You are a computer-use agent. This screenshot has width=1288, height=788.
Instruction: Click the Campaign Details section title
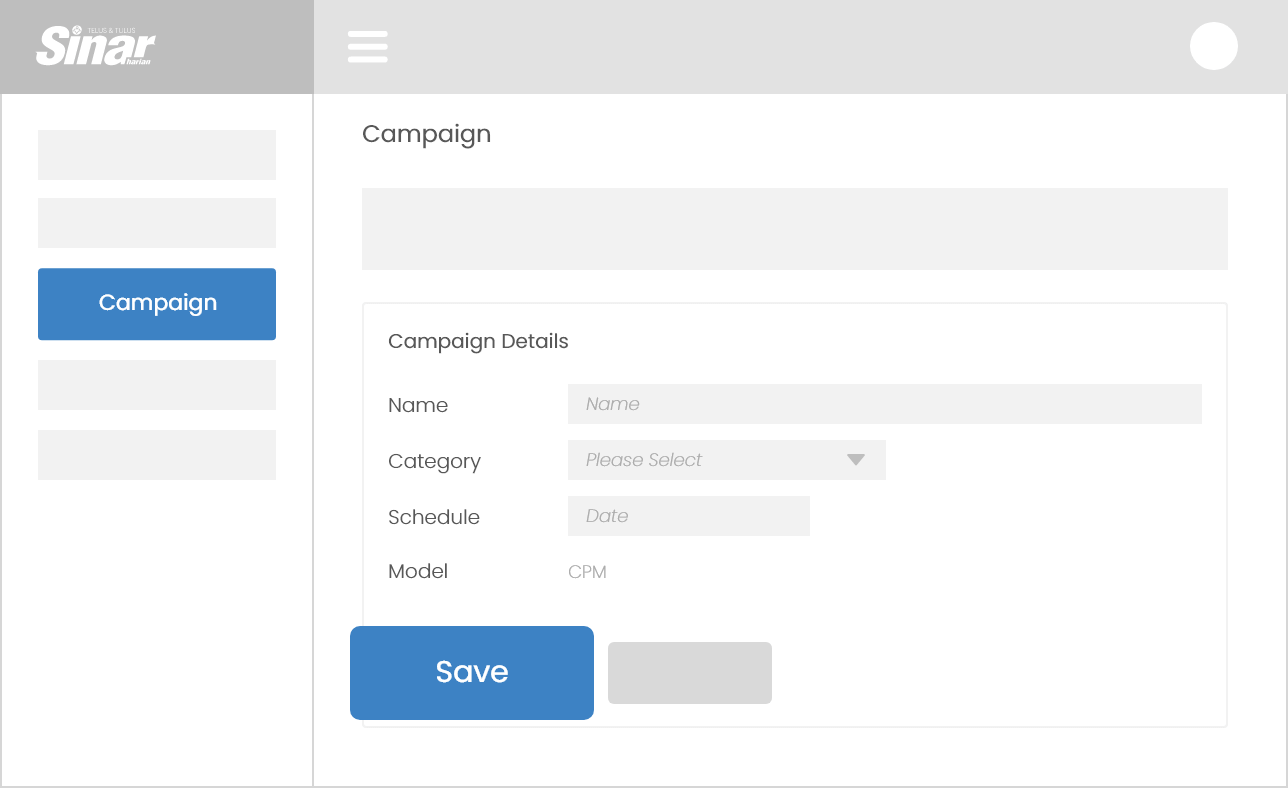pyautogui.click(x=478, y=341)
